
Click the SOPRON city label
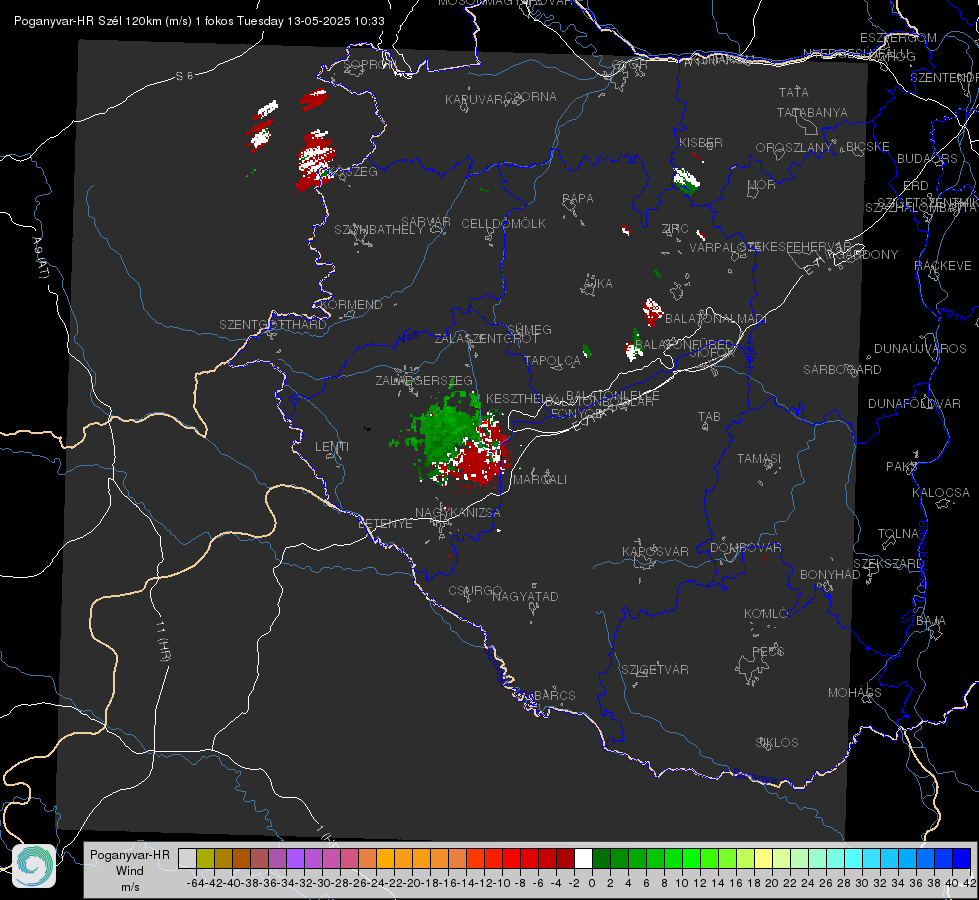(370, 64)
